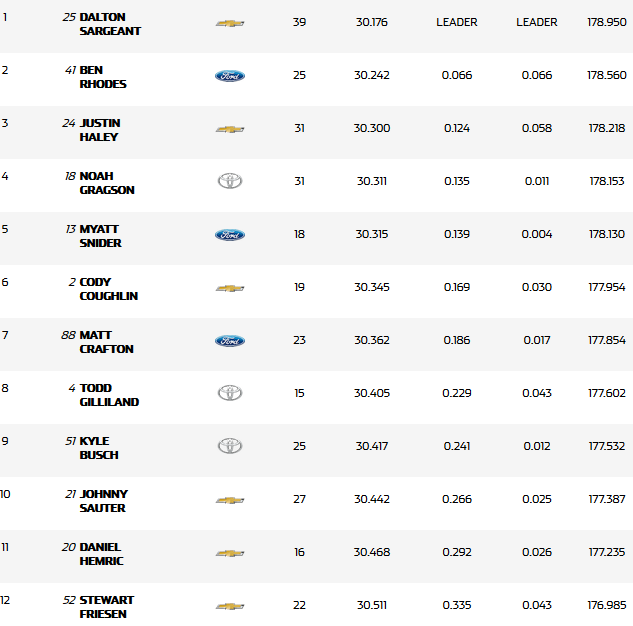Screen dimensions: 633x626
Task: Click Chevrolet logo beside Justin Haley
Action: coord(230,129)
